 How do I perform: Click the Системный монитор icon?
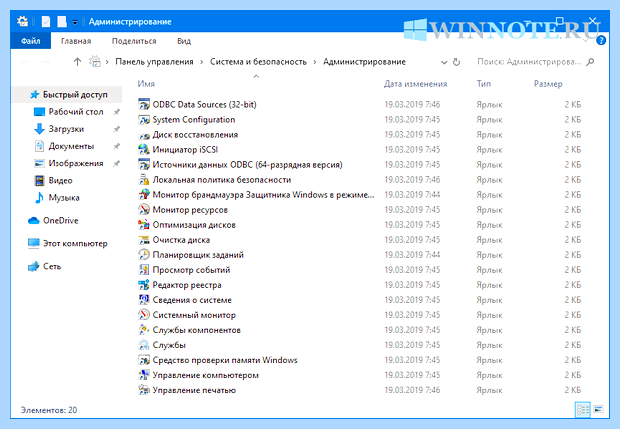144,315
